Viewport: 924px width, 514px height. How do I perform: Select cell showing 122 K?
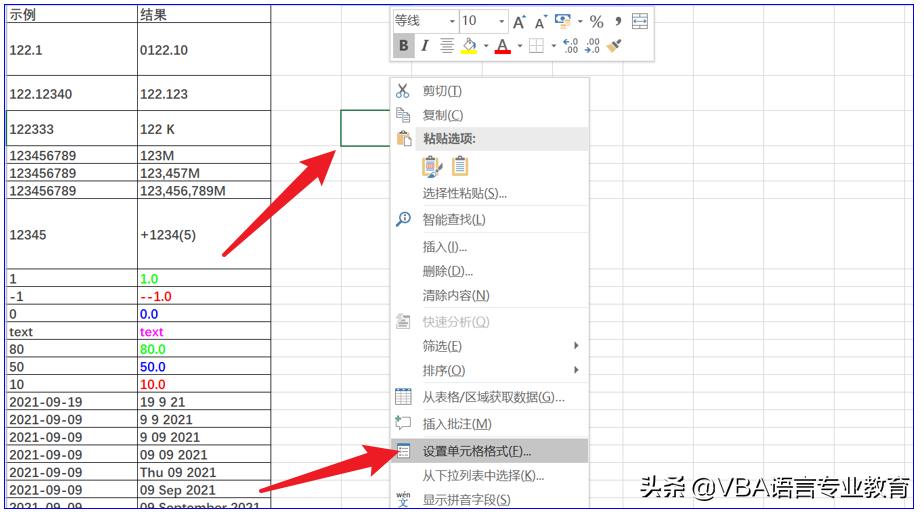pyautogui.click(x=204, y=128)
